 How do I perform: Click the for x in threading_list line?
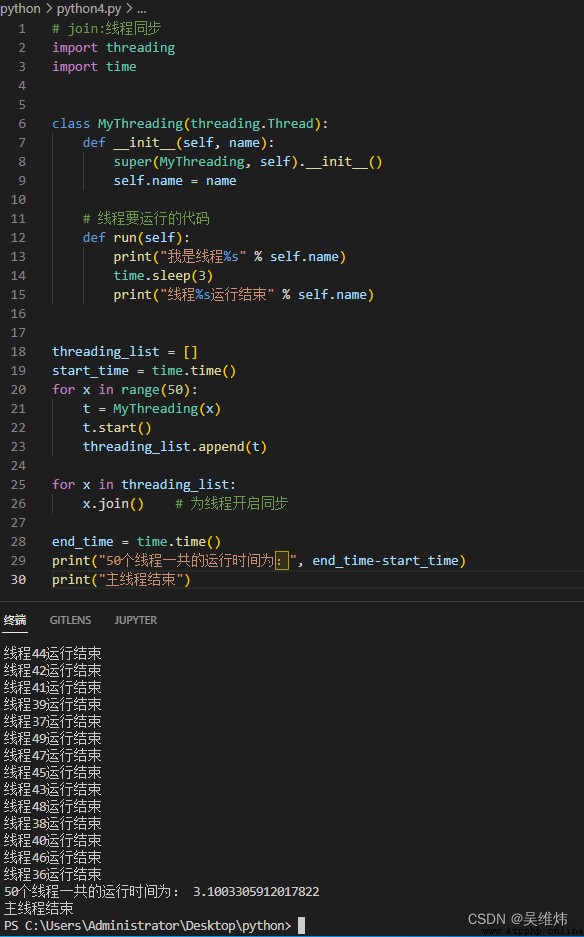[x=144, y=485]
